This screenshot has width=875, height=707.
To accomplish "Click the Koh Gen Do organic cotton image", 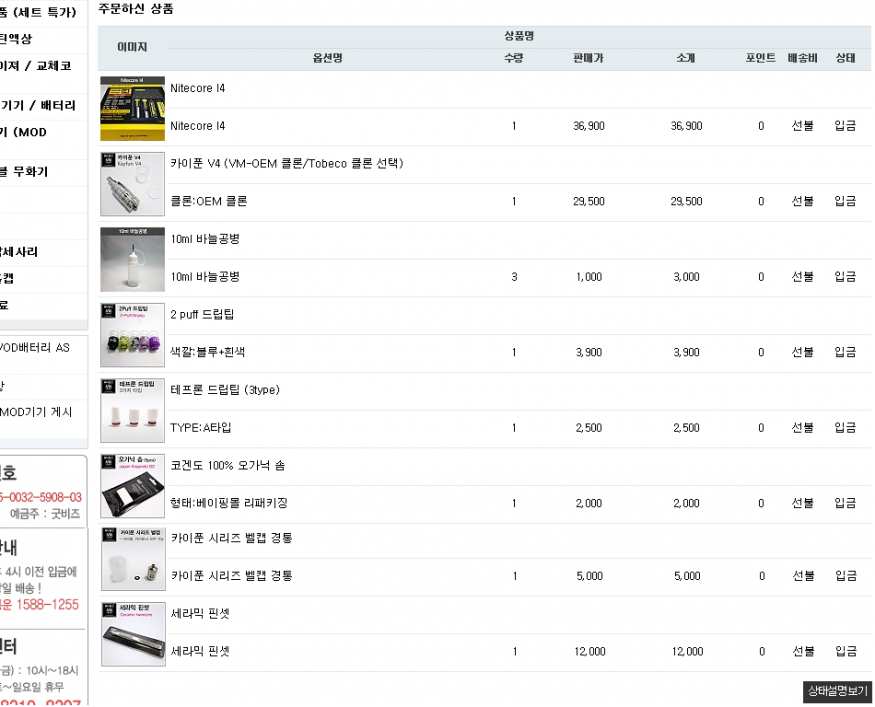I will (133, 485).
